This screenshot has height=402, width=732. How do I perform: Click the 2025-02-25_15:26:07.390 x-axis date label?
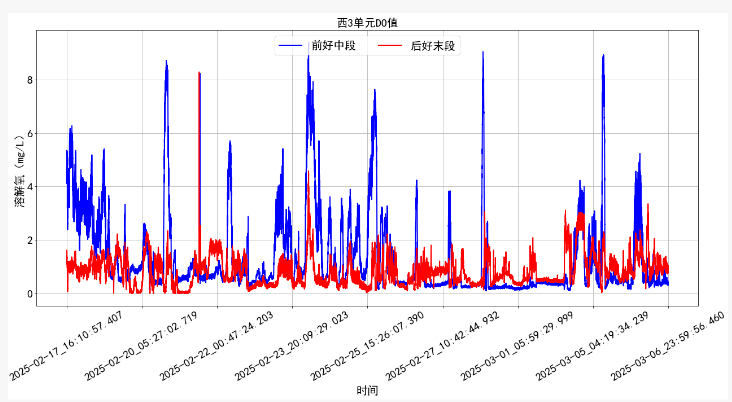coord(369,344)
